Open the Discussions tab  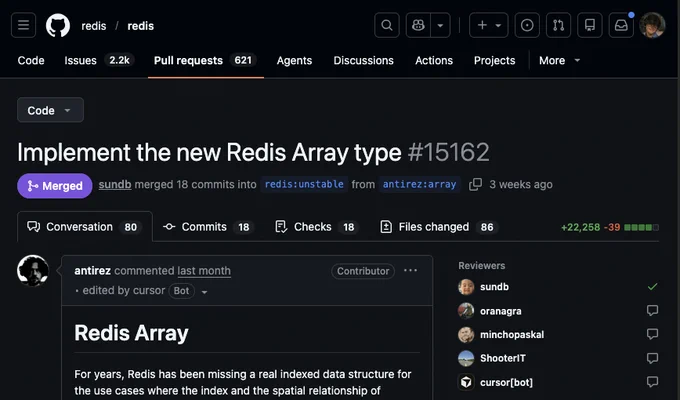coord(363,60)
